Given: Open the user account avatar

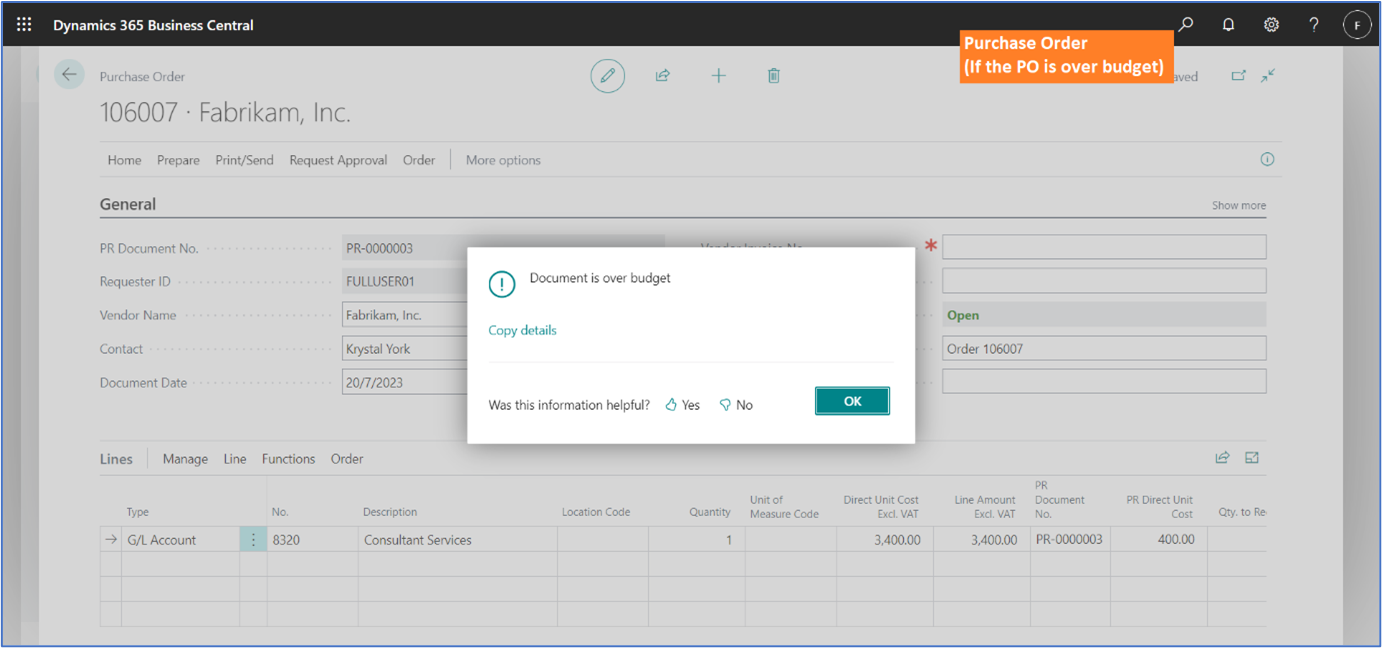Looking at the screenshot, I should coord(1356,25).
